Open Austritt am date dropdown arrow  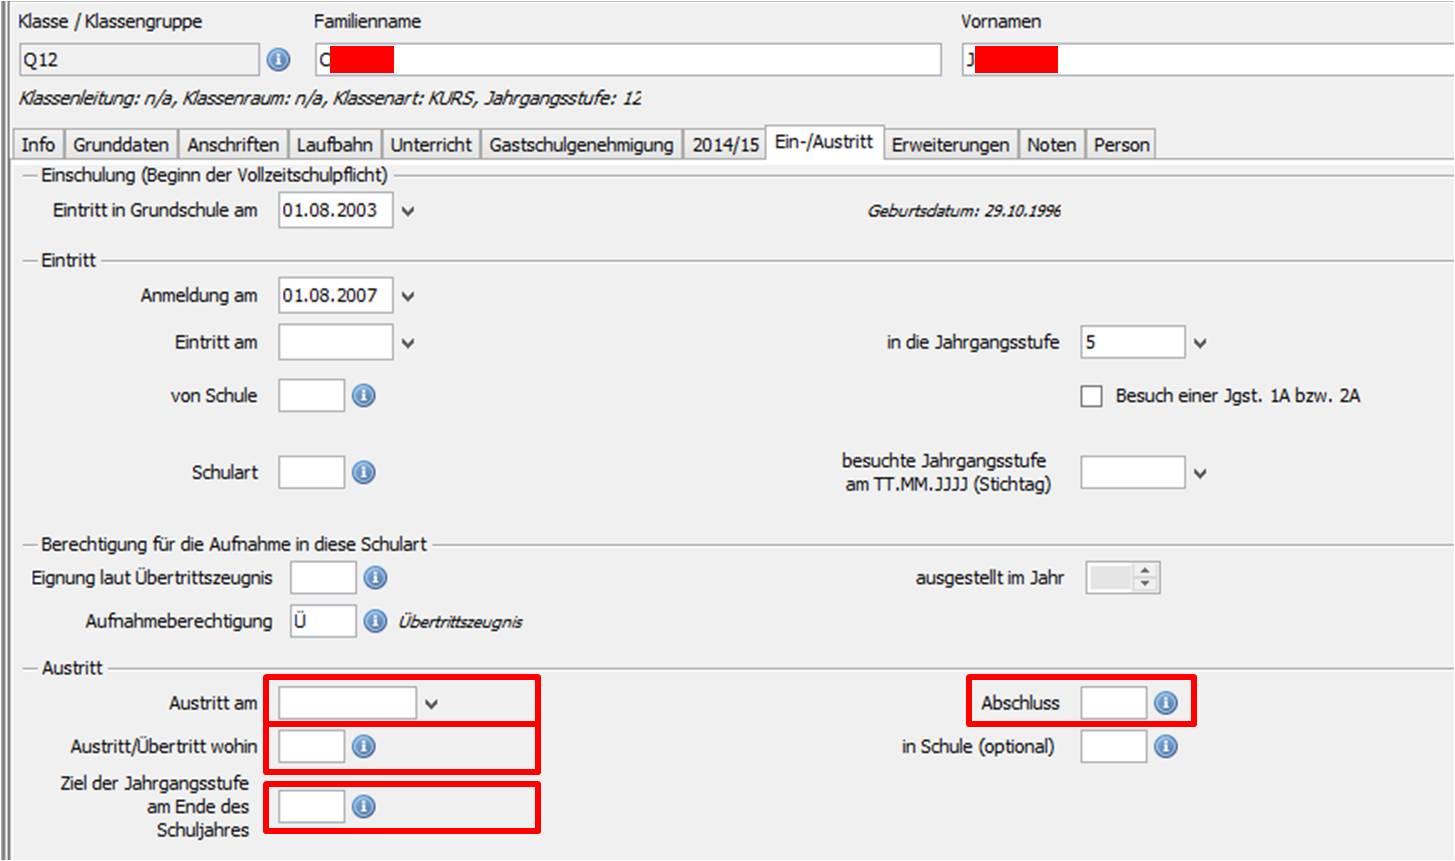tap(431, 704)
